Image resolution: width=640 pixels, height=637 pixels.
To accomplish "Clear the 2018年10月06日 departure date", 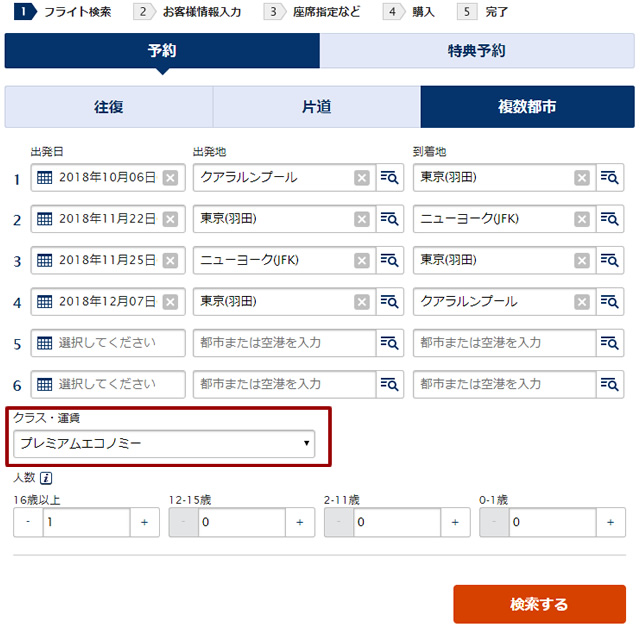I will [x=170, y=178].
